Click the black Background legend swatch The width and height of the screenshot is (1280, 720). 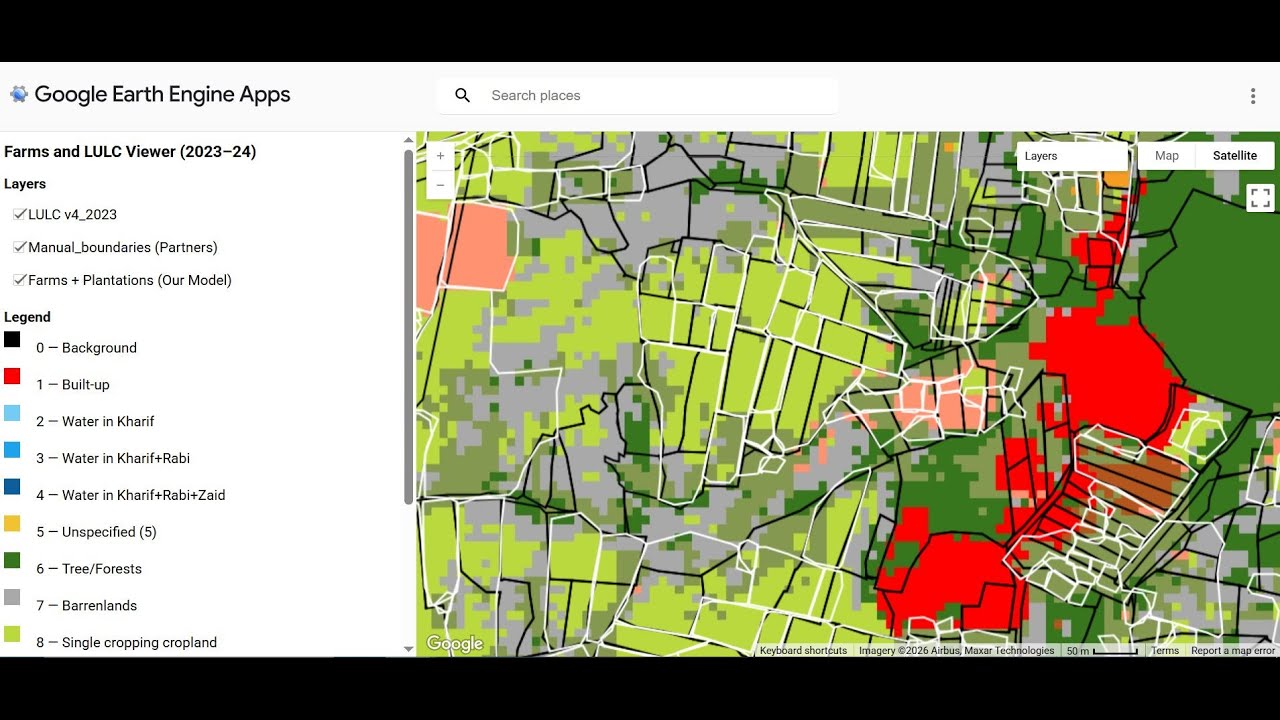point(12,340)
